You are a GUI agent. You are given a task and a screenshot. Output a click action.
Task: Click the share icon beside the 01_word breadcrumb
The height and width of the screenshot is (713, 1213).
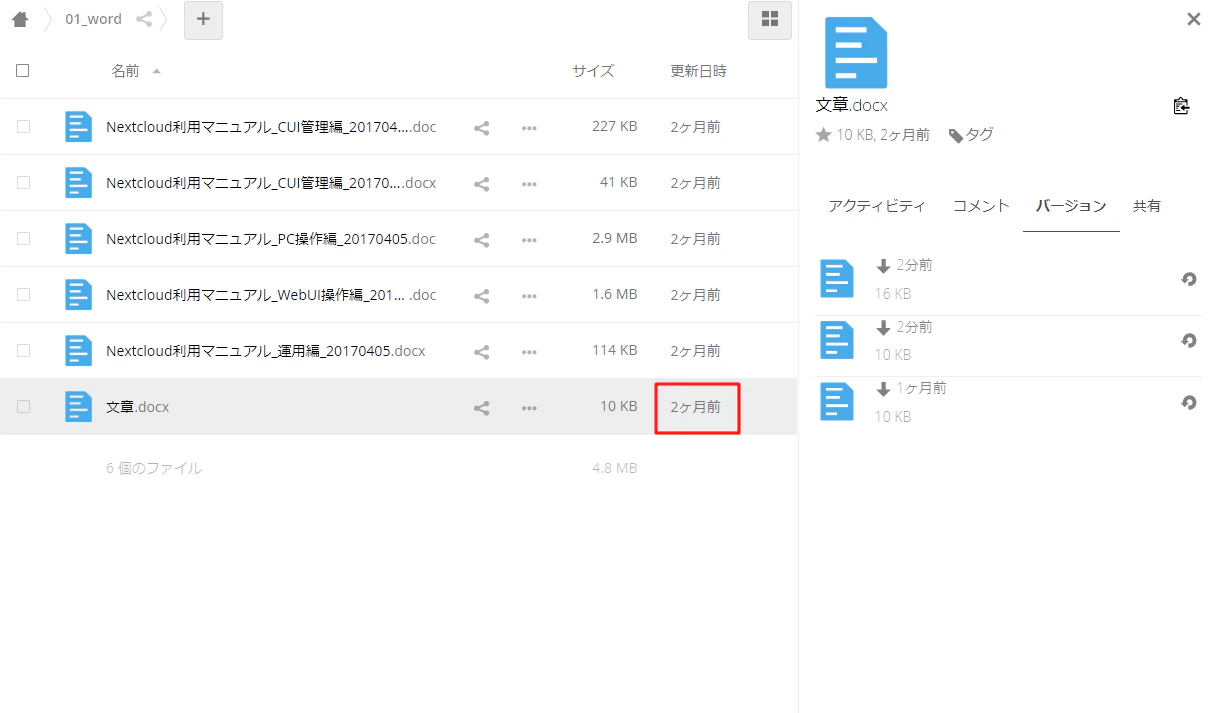[x=144, y=19]
